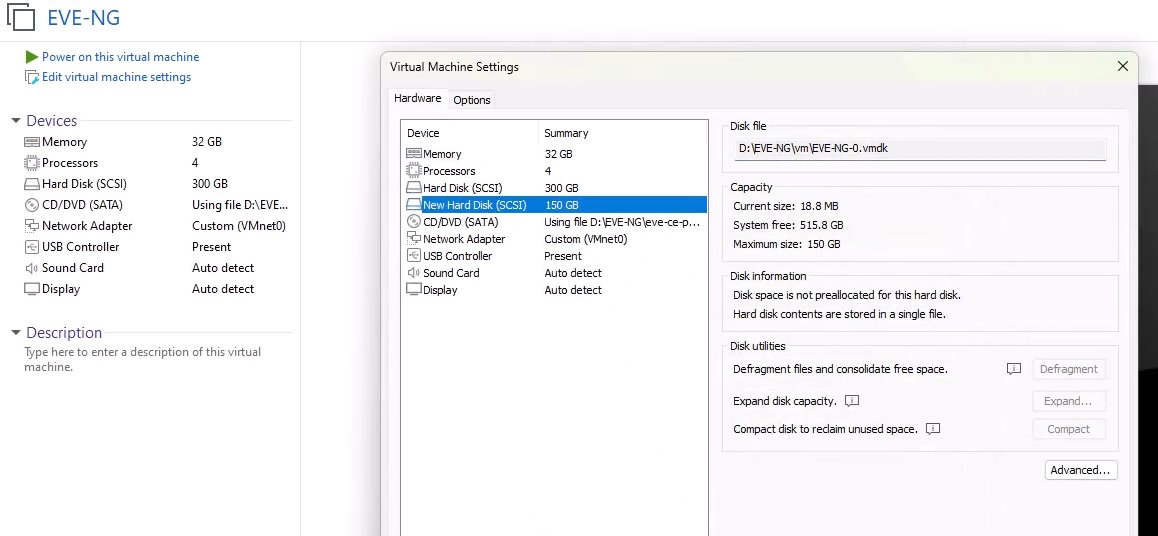1158x536 pixels.
Task: Click the Network Adapter icon in the Devices panel
Action: pos(32,226)
